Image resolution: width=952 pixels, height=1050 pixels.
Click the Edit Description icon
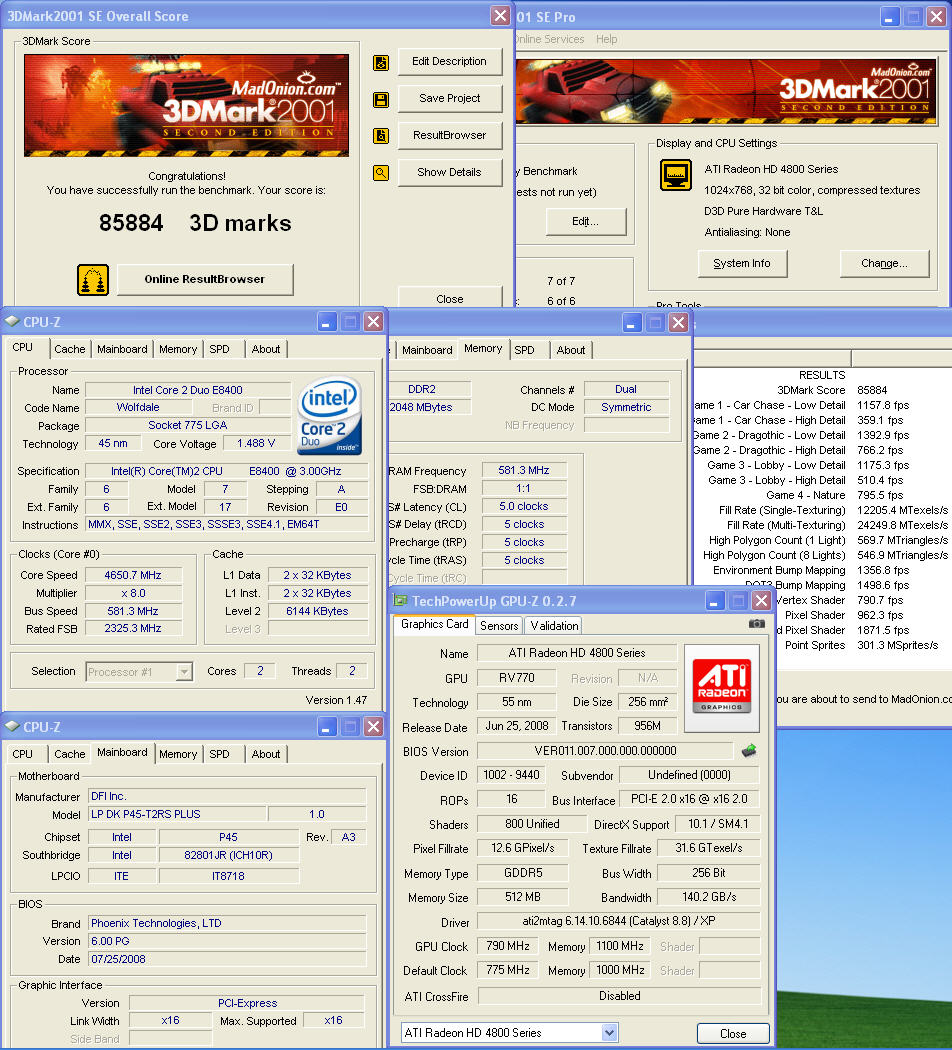click(381, 63)
